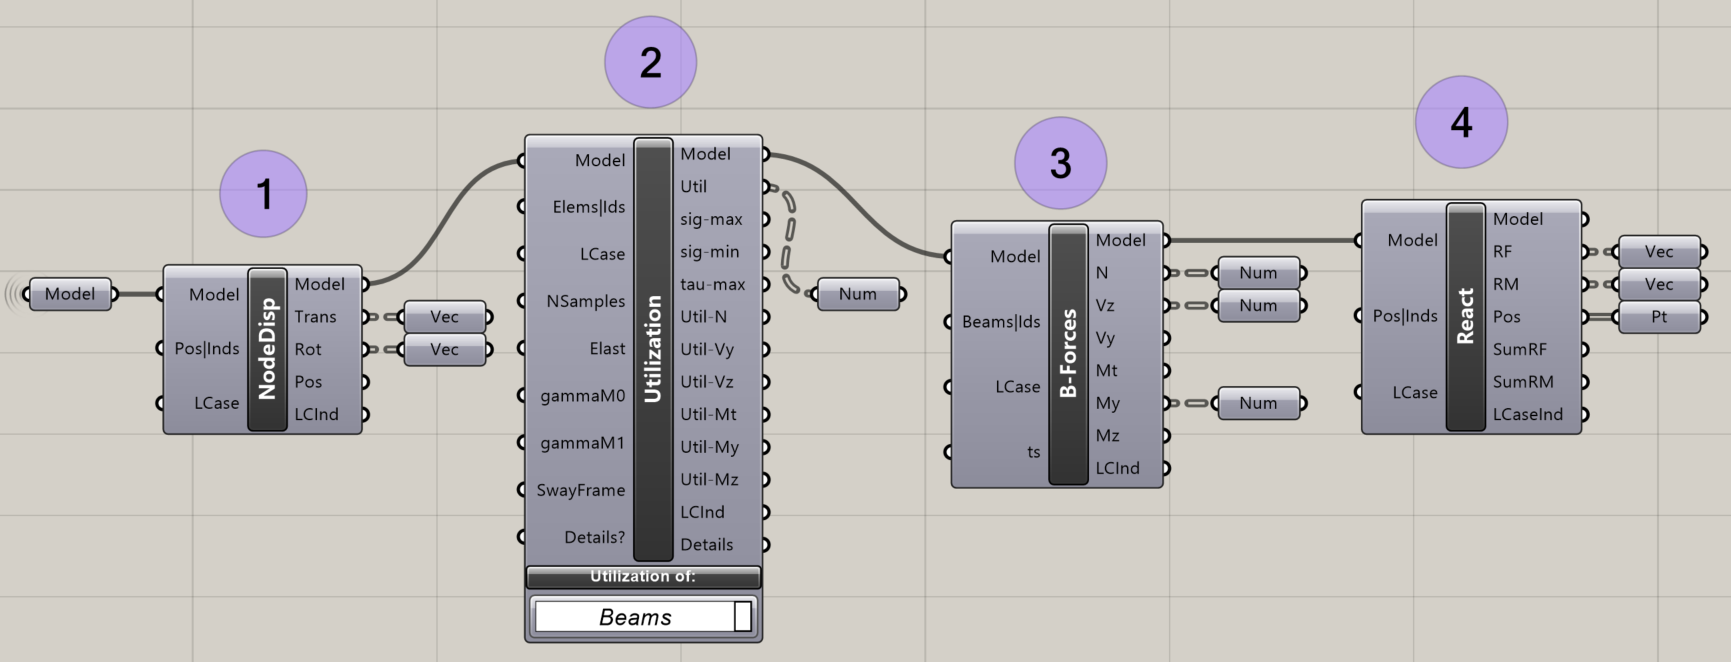Viewport: 1731px width, 662px height.
Task: Click the SwayFrame input on Utilization
Action: 580,490
